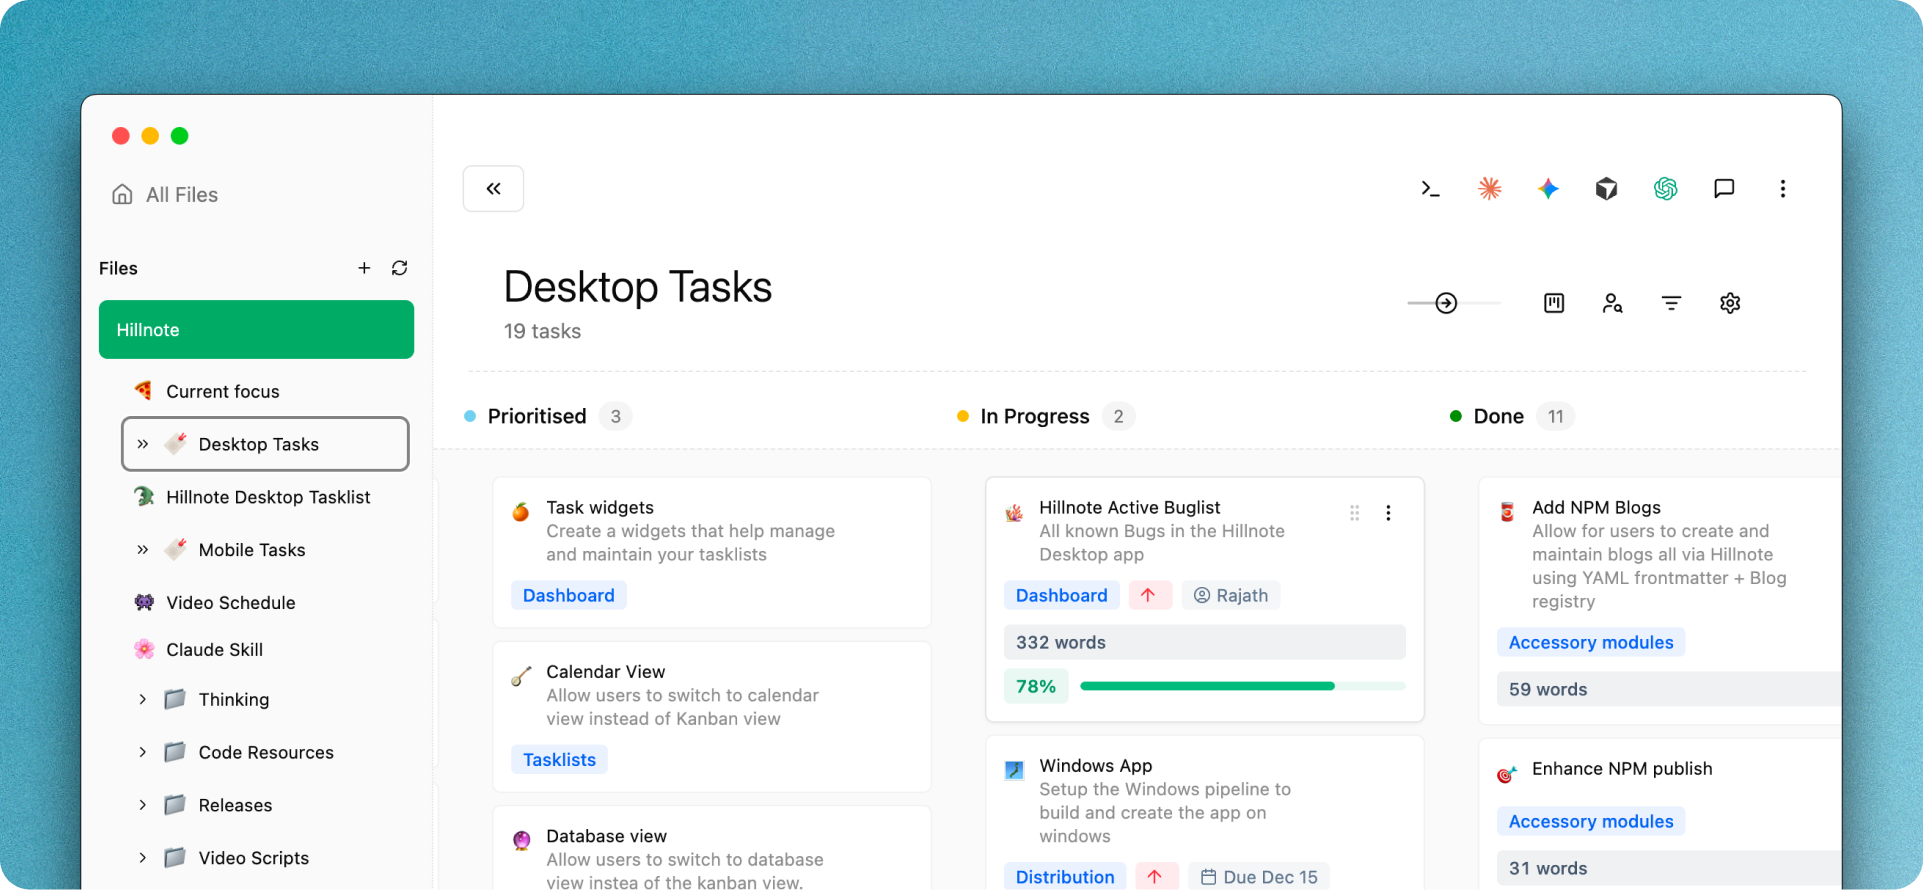Open the terminal prompt icon
The width and height of the screenshot is (1923, 890).
[1430, 188]
